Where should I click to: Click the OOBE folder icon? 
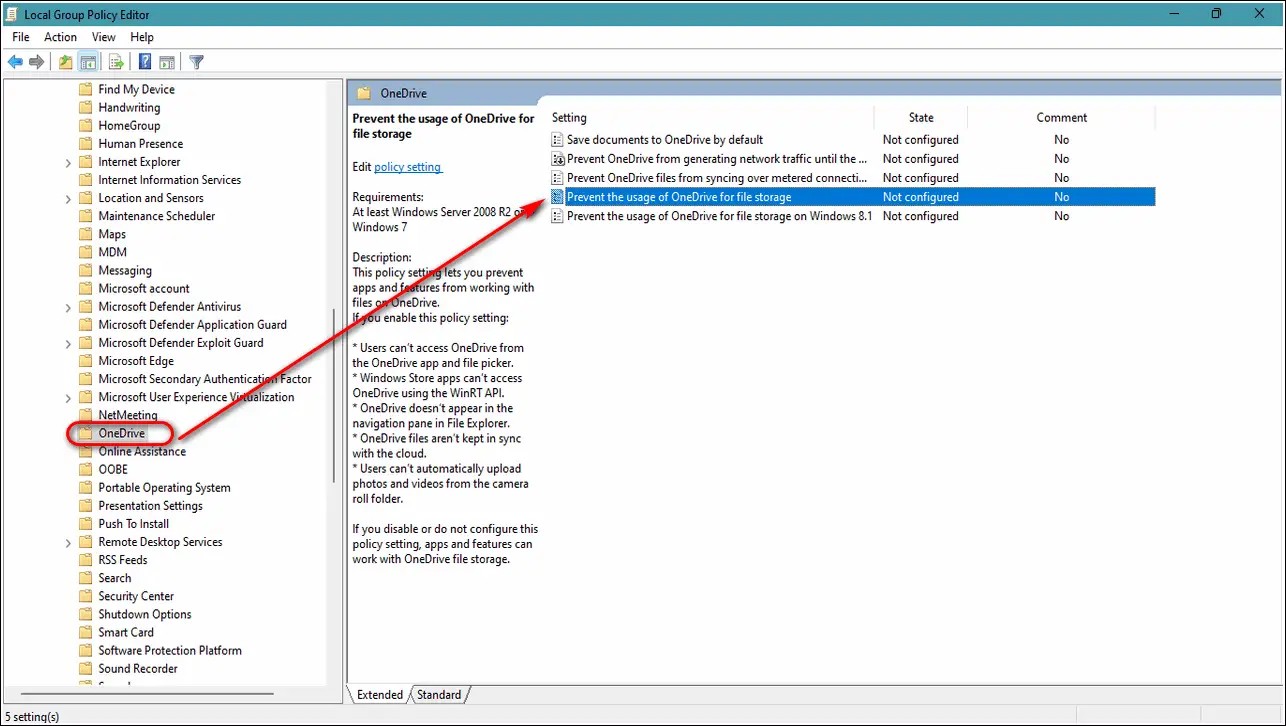(86, 469)
